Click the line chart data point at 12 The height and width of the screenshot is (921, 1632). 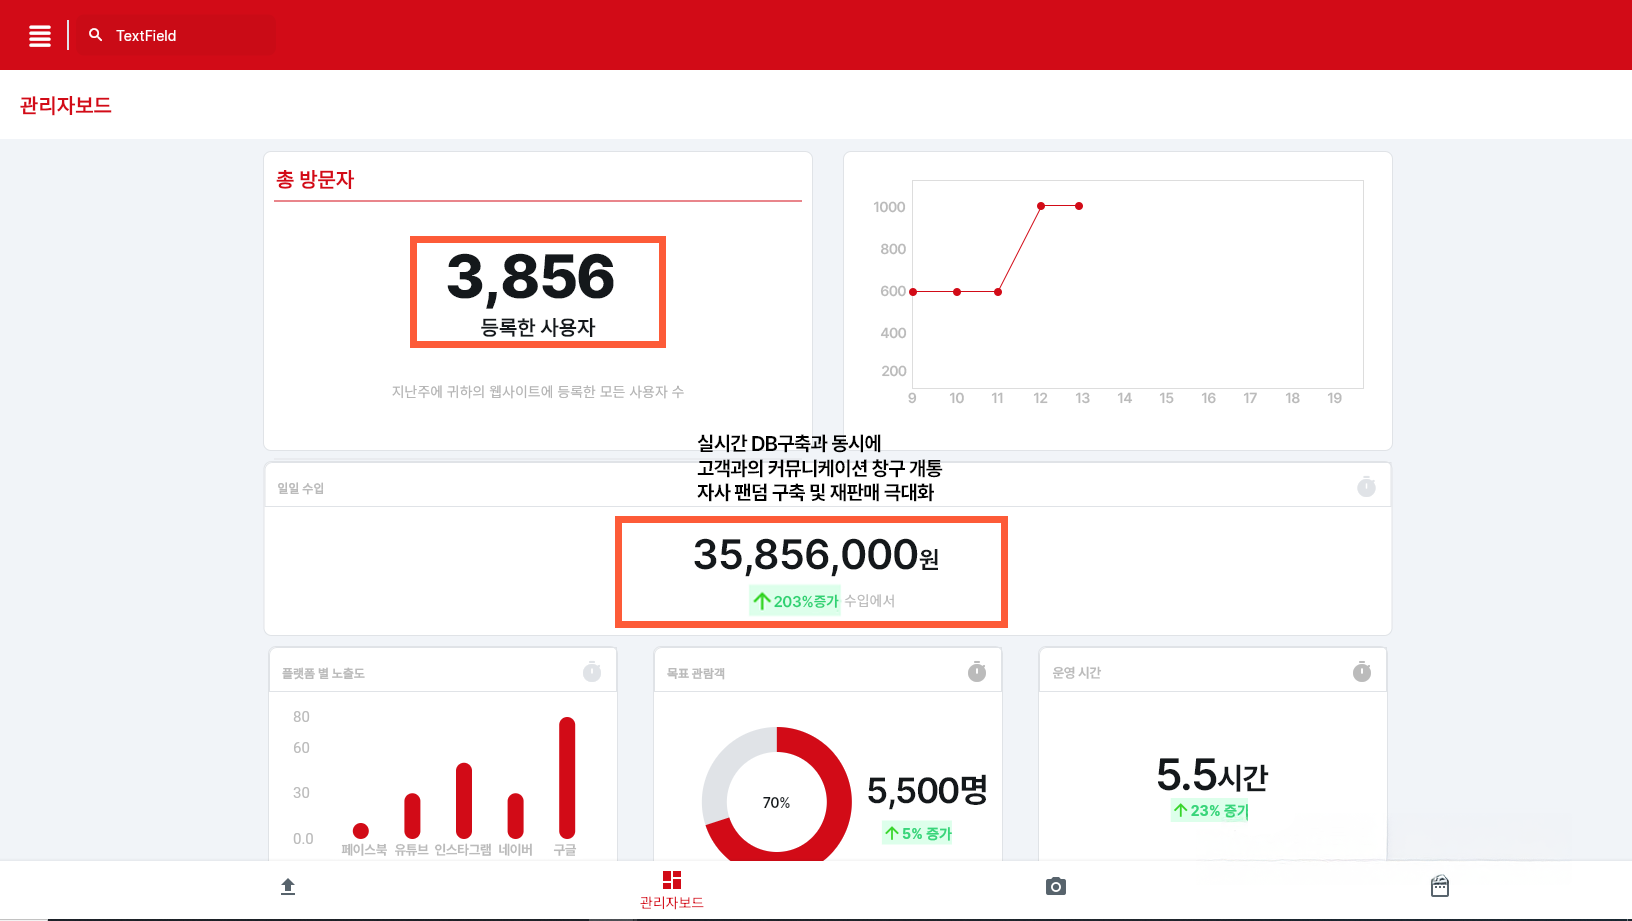point(1041,206)
